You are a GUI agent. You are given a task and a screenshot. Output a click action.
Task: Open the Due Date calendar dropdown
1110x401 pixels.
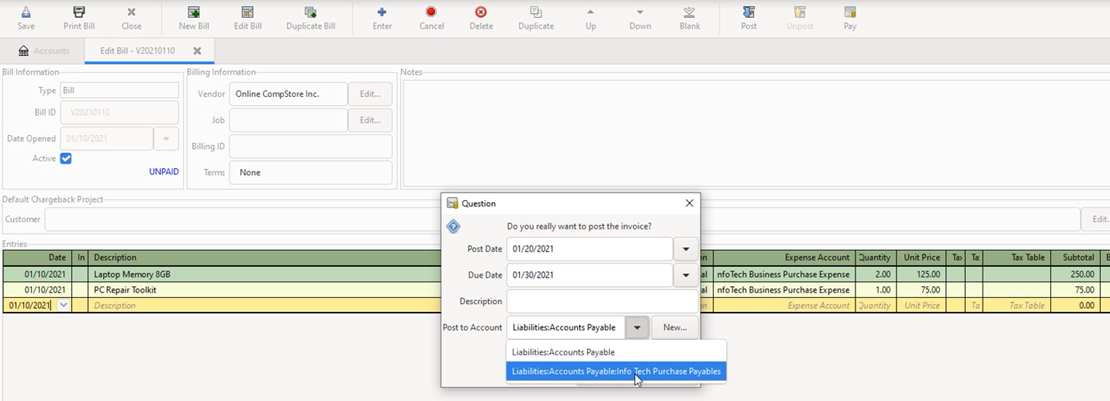[686, 275]
